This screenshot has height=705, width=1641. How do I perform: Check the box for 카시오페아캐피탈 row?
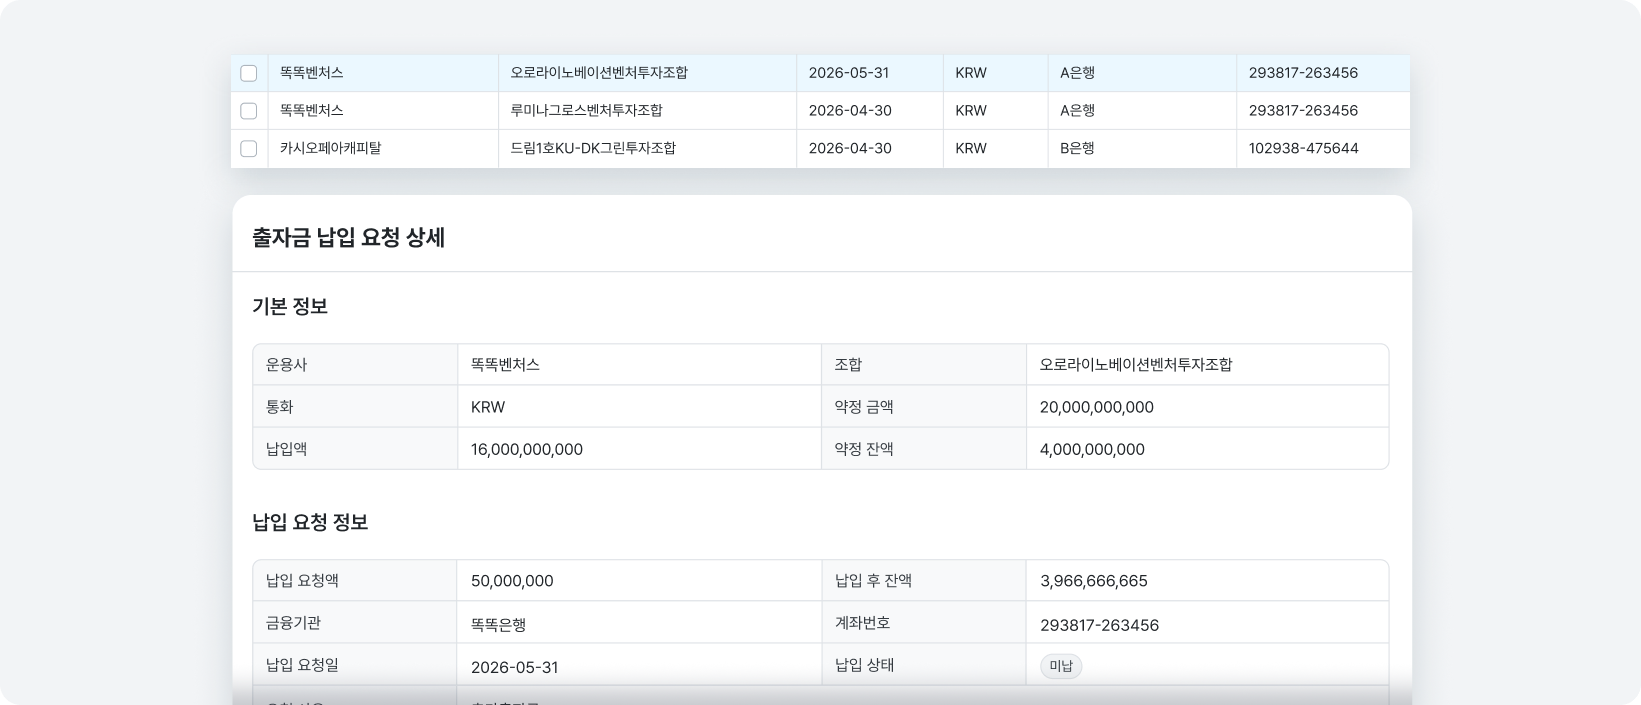(249, 149)
